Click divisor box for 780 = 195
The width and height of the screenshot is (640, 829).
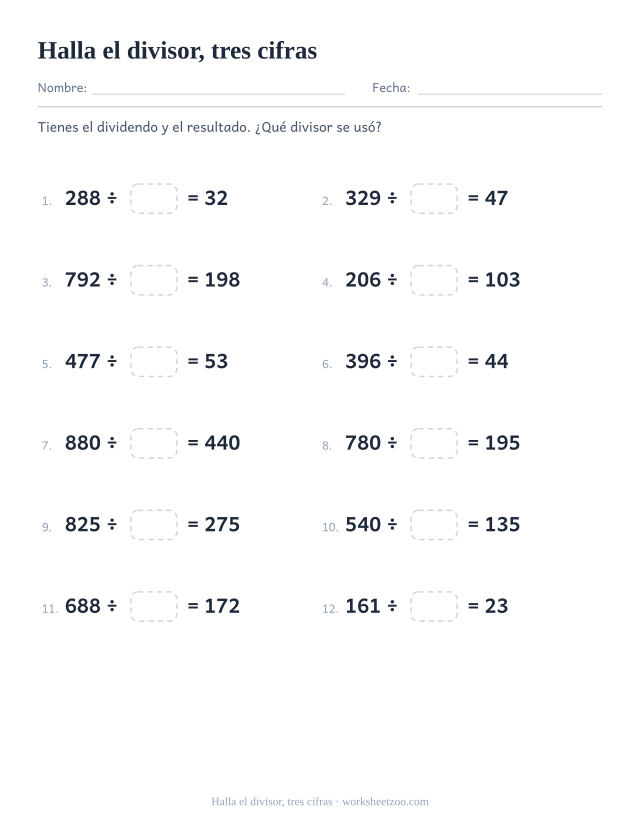click(434, 443)
